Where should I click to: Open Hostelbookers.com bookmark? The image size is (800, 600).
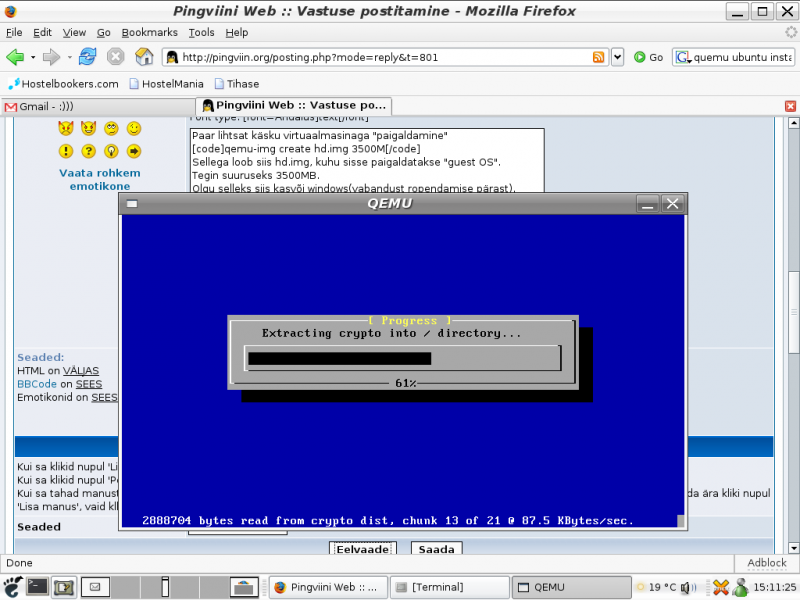64,84
